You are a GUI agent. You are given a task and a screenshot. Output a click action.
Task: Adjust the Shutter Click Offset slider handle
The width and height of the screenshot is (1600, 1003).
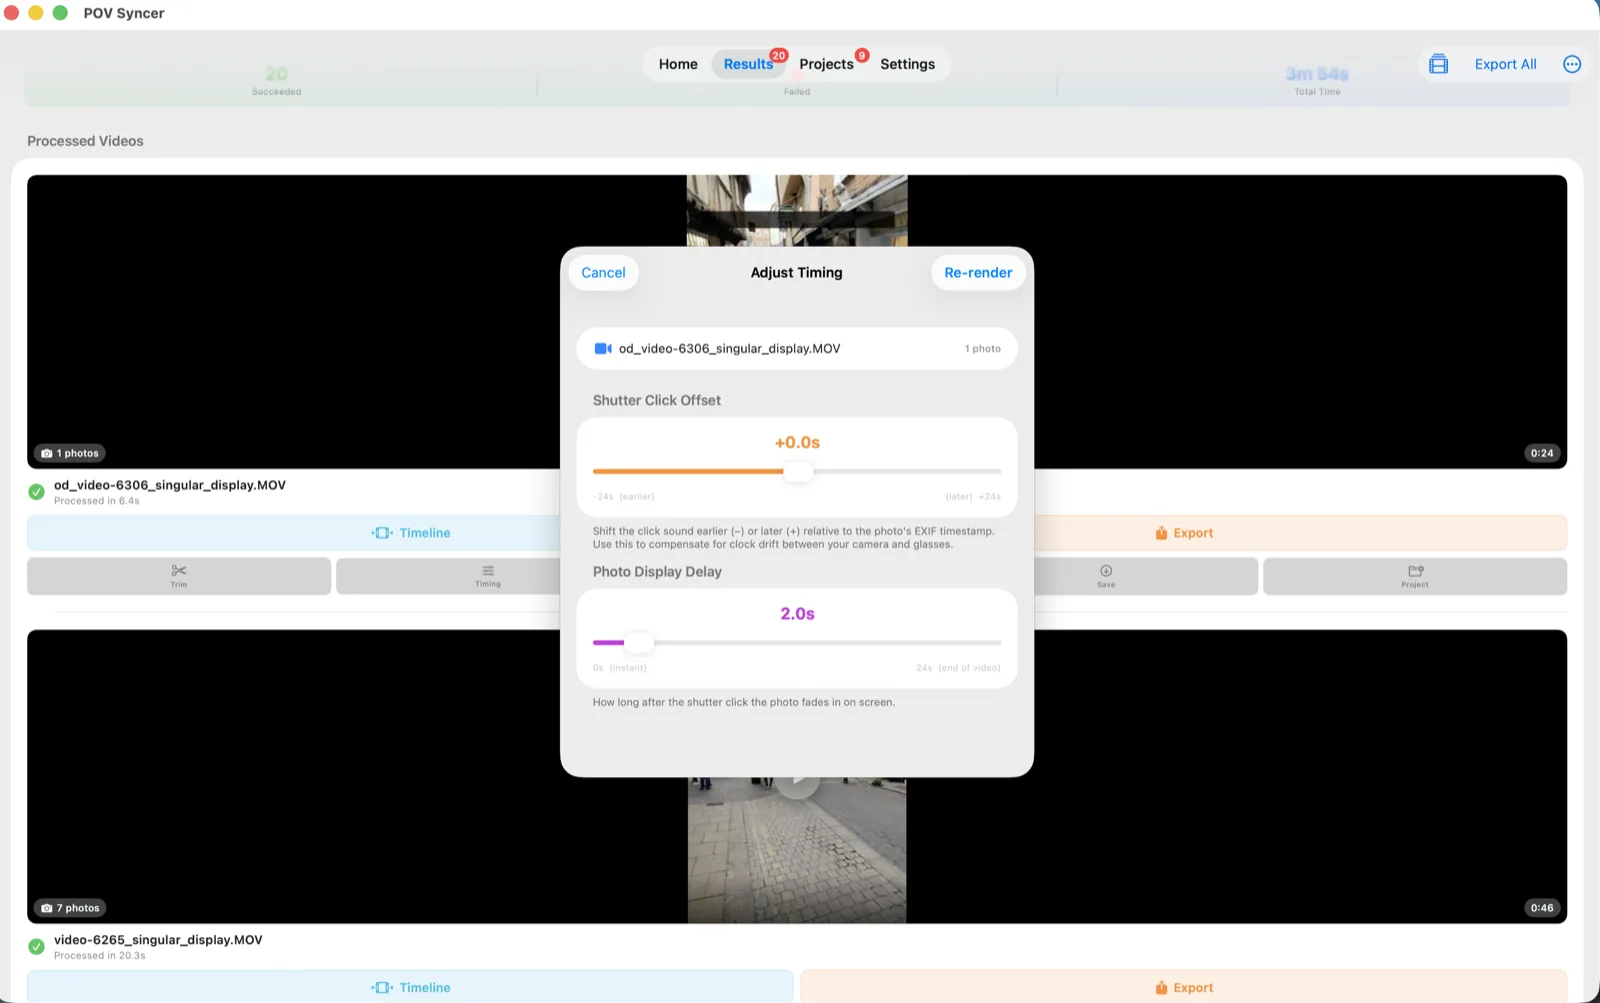(x=798, y=471)
